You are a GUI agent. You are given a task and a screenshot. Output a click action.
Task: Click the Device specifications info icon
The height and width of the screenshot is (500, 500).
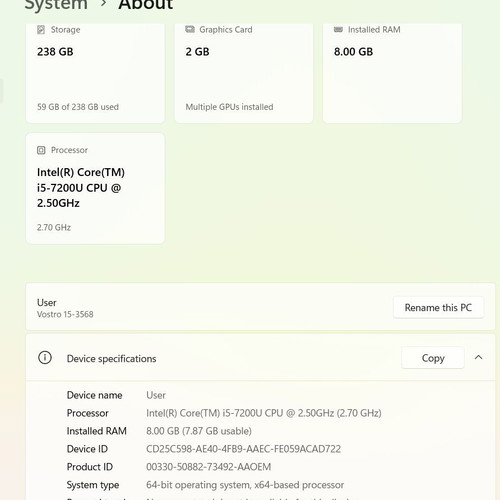[x=45, y=358]
